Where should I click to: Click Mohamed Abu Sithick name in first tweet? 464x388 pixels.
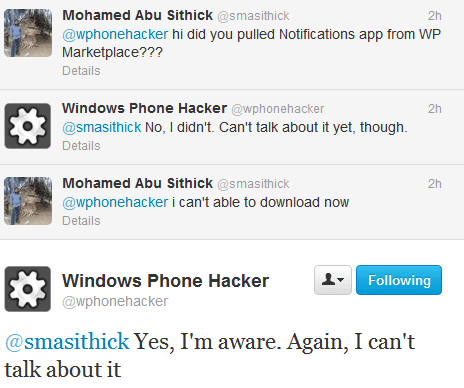click(137, 15)
